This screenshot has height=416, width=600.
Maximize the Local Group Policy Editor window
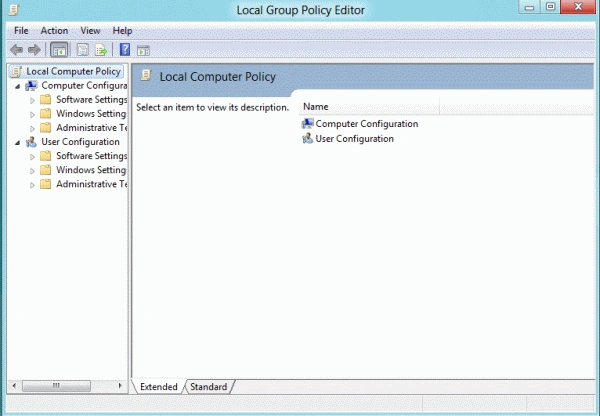pyautogui.click(x=550, y=7)
